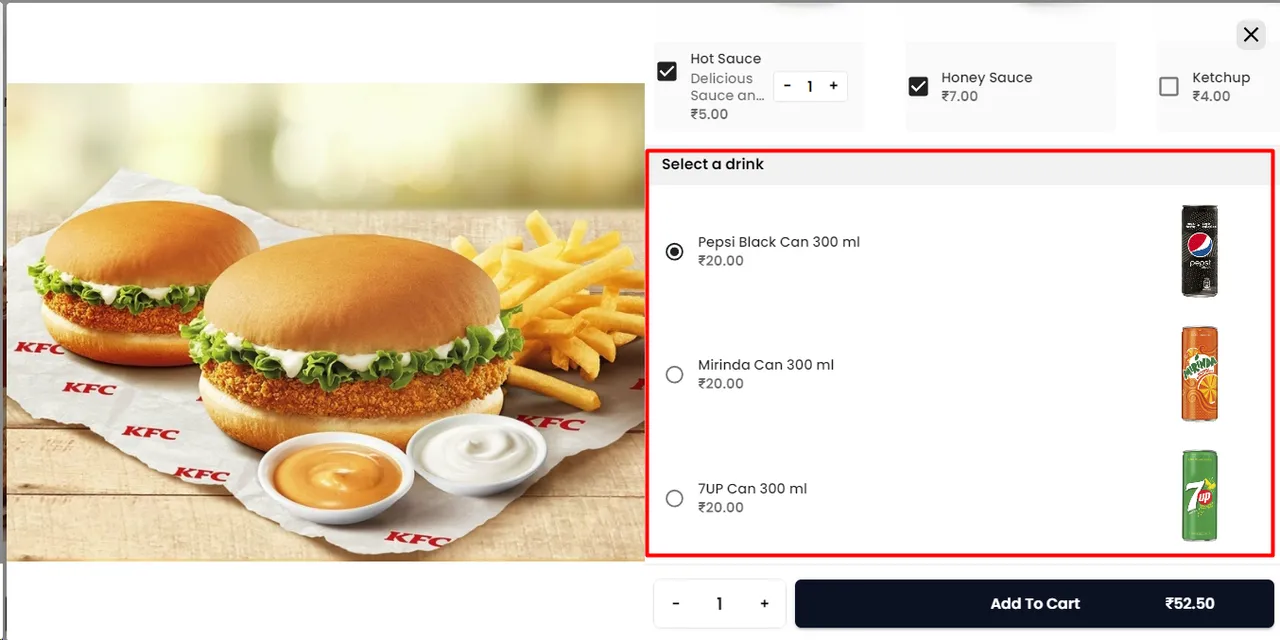The image size is (1280, 640).
Task: Increase Hot Sauce quantity with plus
Action: (x=833, y=86)
